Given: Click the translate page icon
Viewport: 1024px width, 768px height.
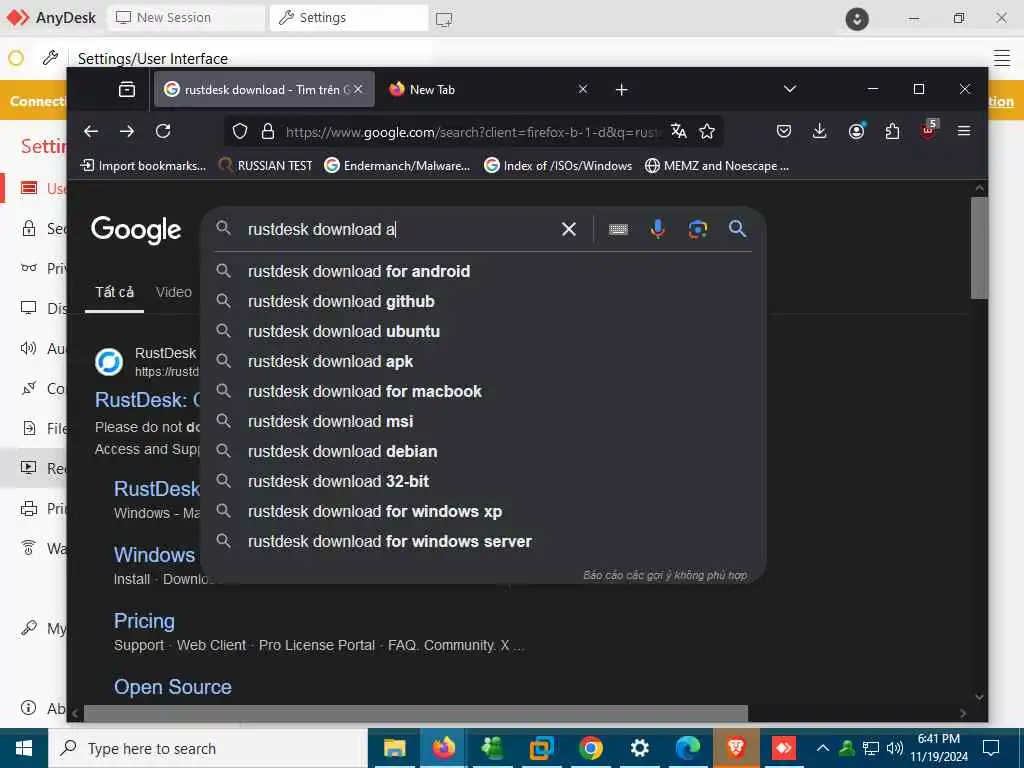Looking at the screenshot, I should (679, 131).
